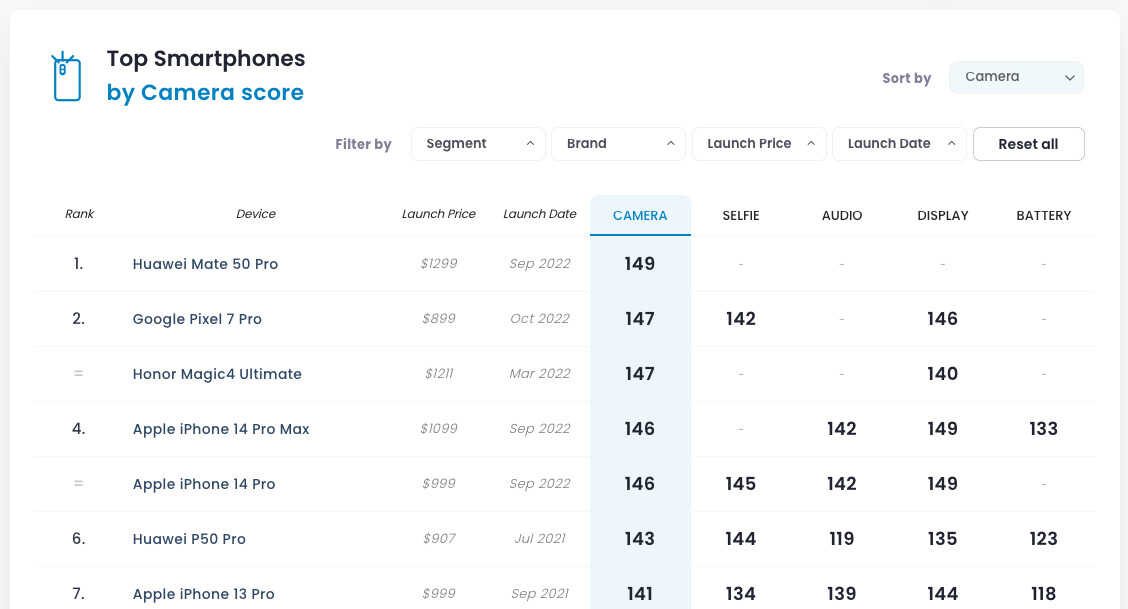Click the Launch Date column header
Viewport: 1128px width, 609px height.
[x=540, y=214]
